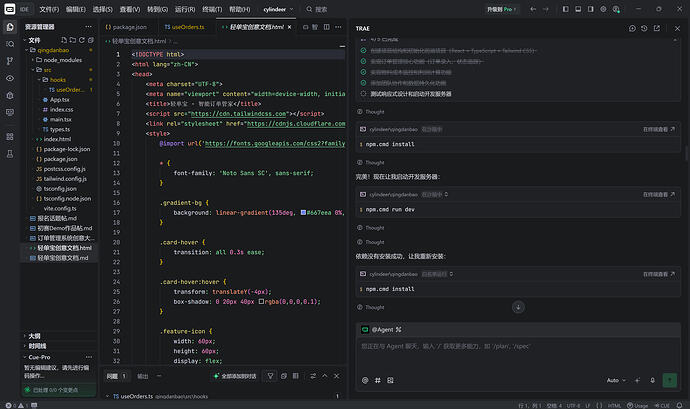This screenshot has height=409, width=690.
Task: Open Source Control view in activity bar
Action: 10,61
